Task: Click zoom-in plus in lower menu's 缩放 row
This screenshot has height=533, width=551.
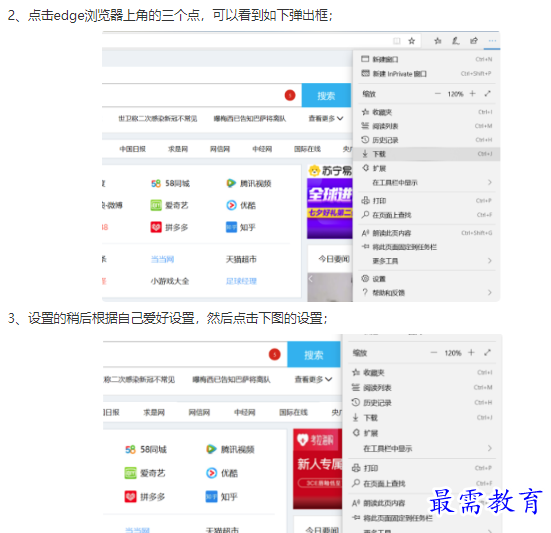Action: pyautogui.click(x=471, y=352)
